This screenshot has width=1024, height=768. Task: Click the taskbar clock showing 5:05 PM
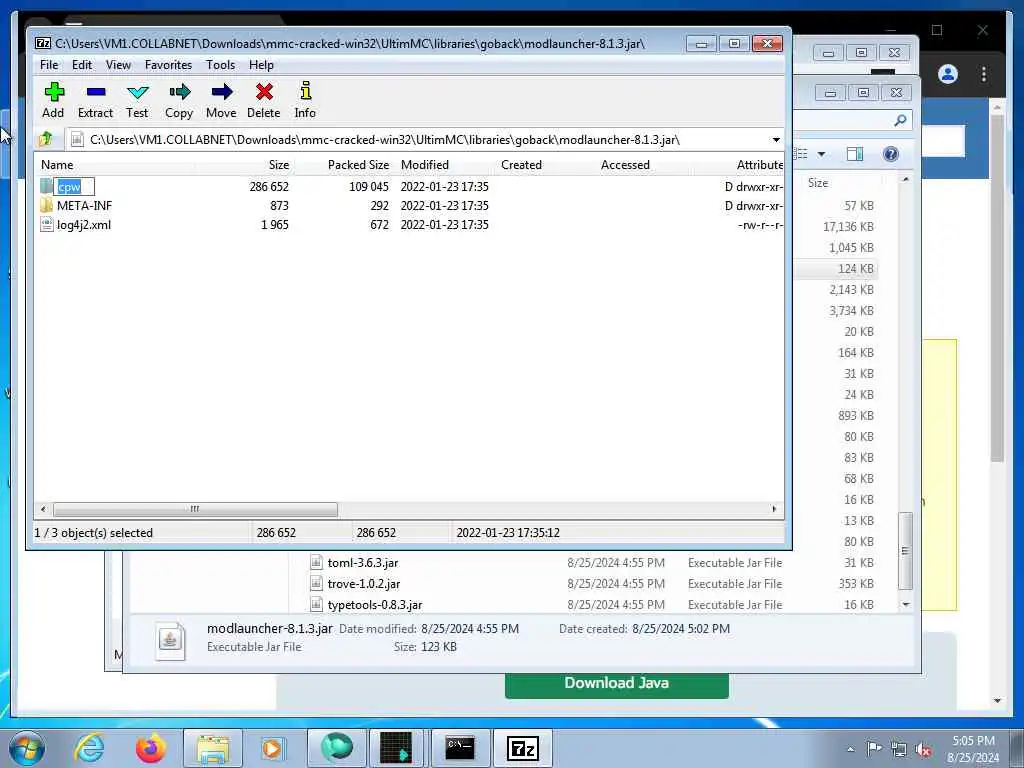click(973, 748)
